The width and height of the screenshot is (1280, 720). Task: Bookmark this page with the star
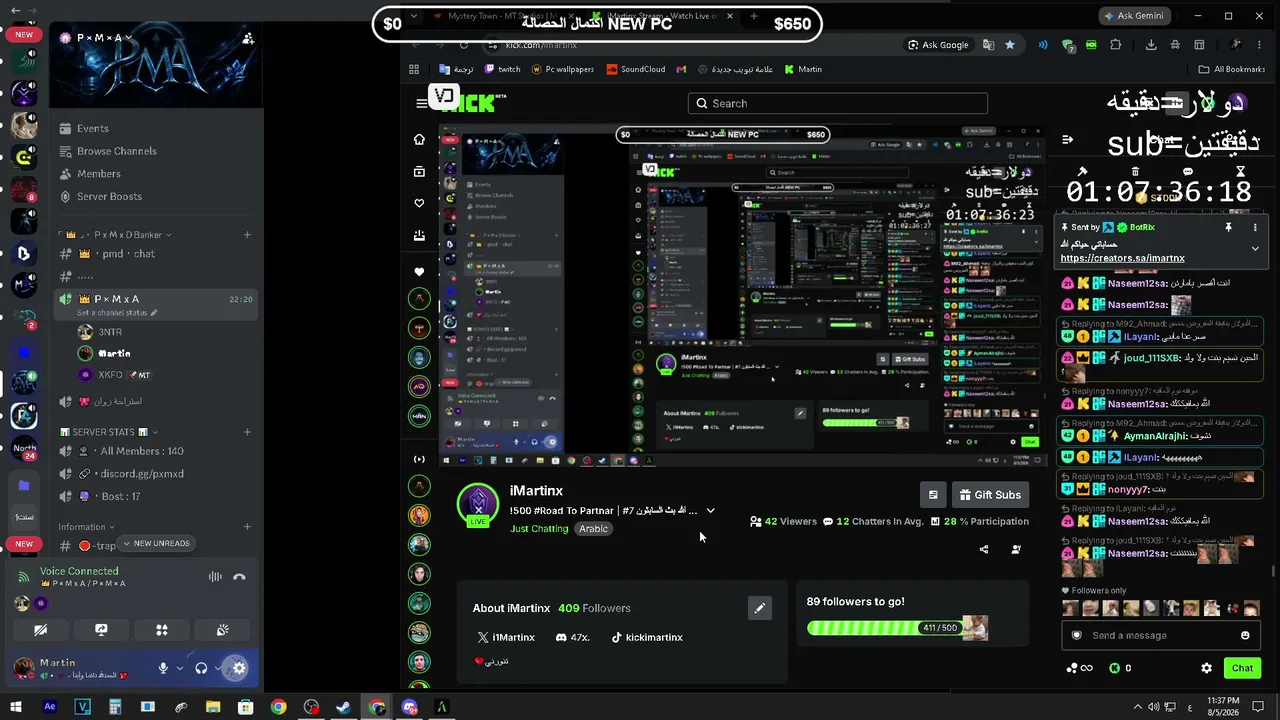click(x=1010, y=45)
